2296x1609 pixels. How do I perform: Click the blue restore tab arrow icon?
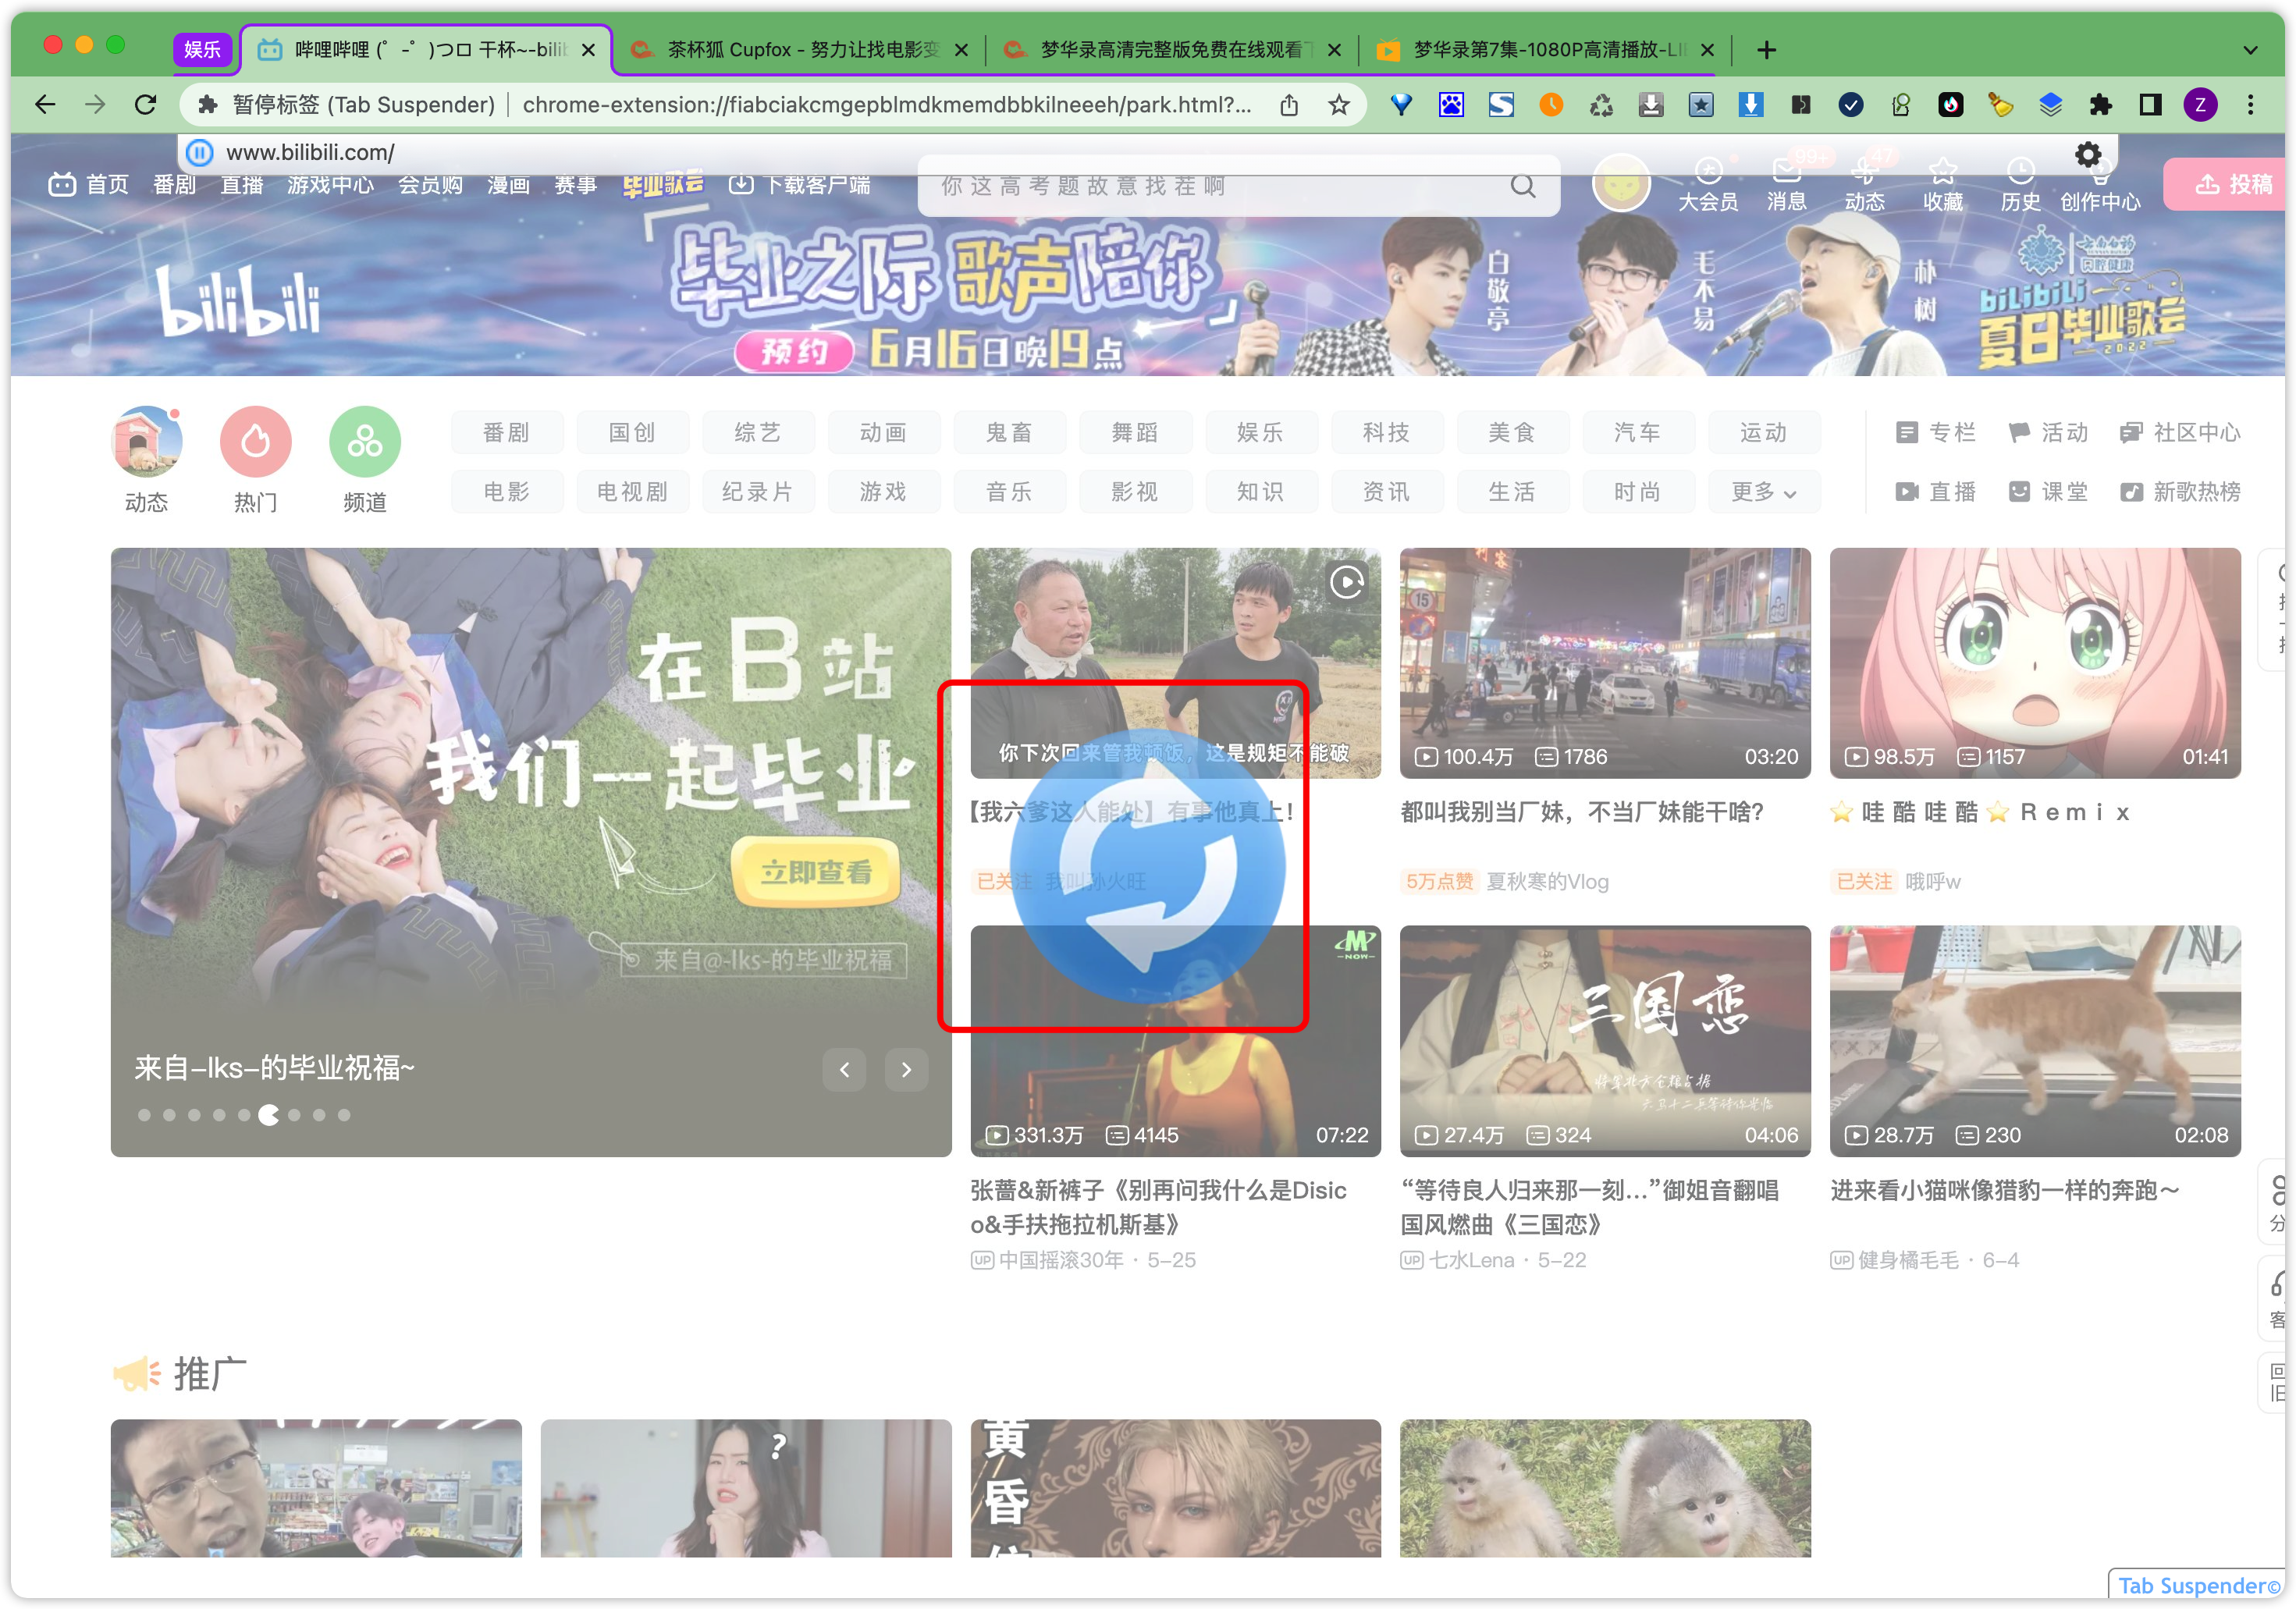pyautogui.click(x=1147, y=867)
